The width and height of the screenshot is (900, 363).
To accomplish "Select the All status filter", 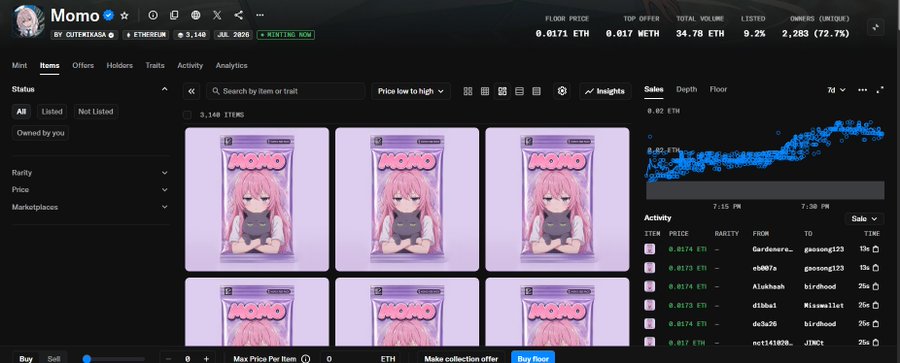I will coord(21,111).
